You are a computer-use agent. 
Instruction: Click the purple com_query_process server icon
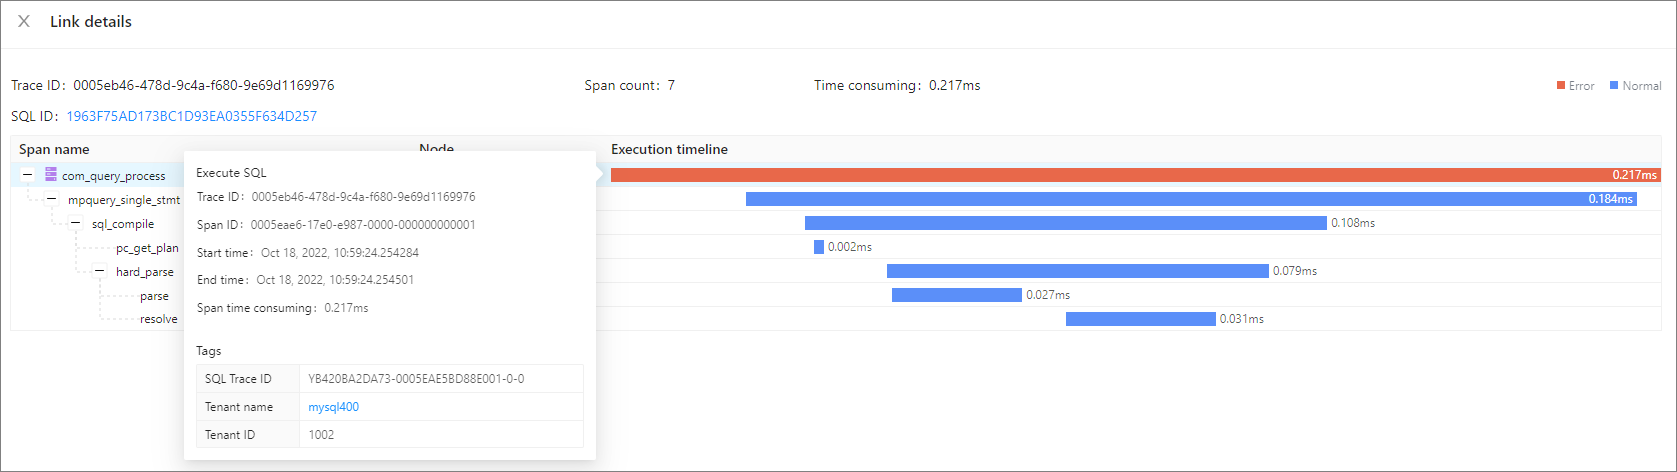pyautogui.click(x=51, y=175)
